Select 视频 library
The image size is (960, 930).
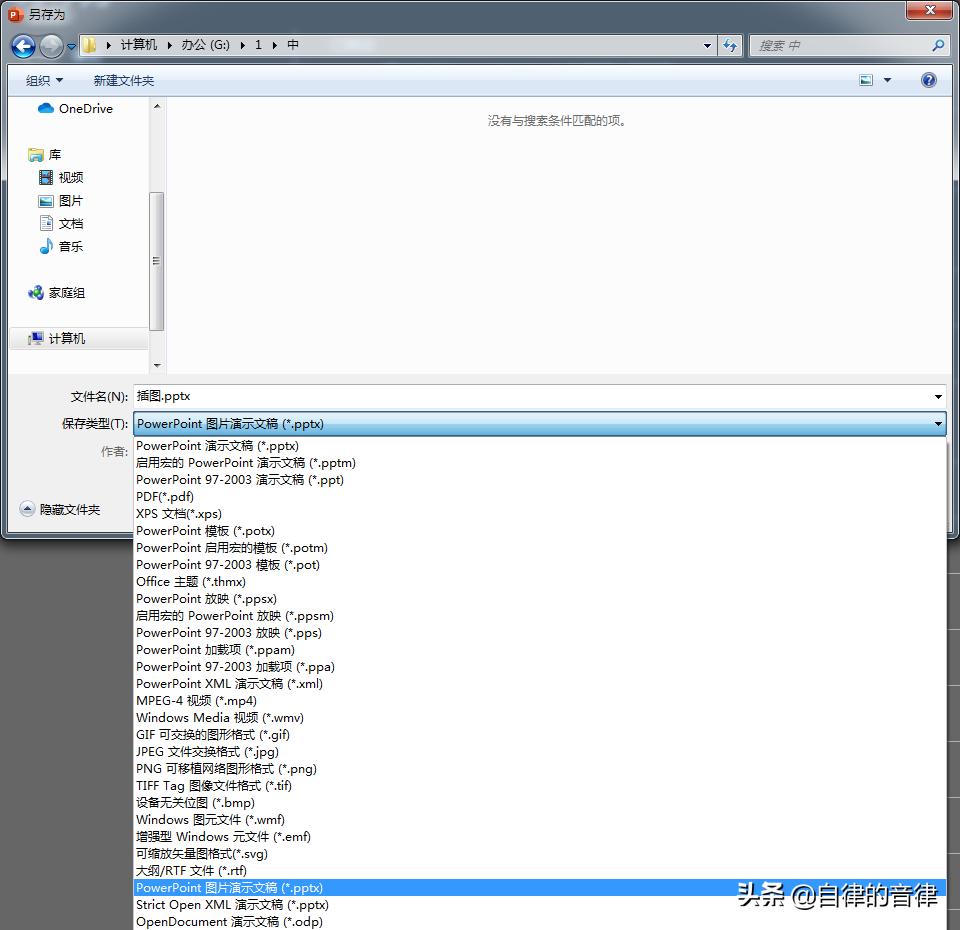[61, 178]
